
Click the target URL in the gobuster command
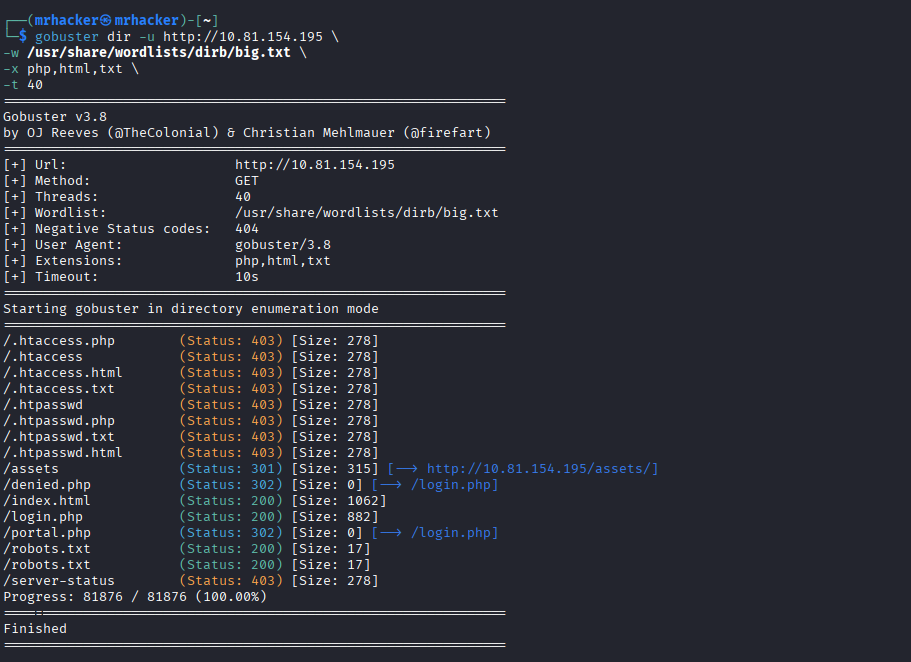(243, 37)
